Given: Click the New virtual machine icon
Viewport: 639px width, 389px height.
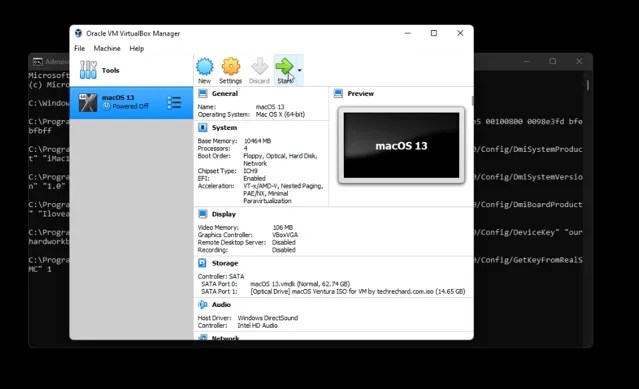Looking at the screenshot, I should 205,66.
